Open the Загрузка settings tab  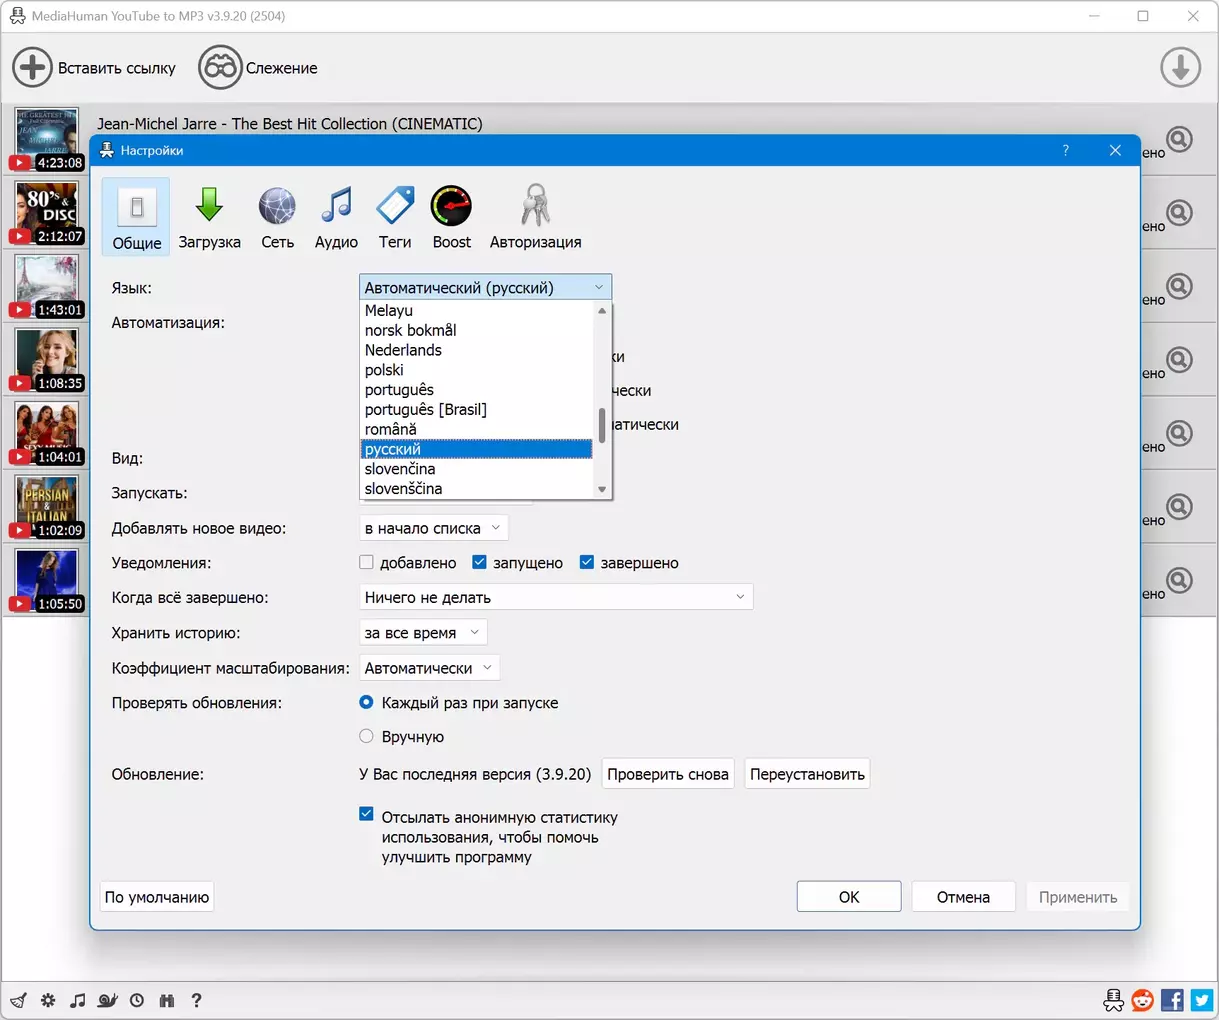click(x=209, y=217)
